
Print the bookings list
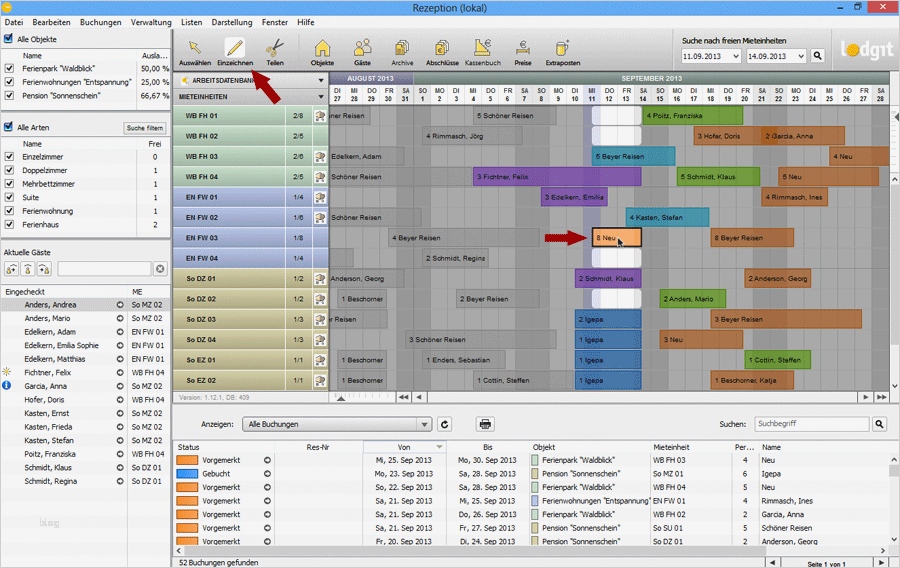(485, 424)
